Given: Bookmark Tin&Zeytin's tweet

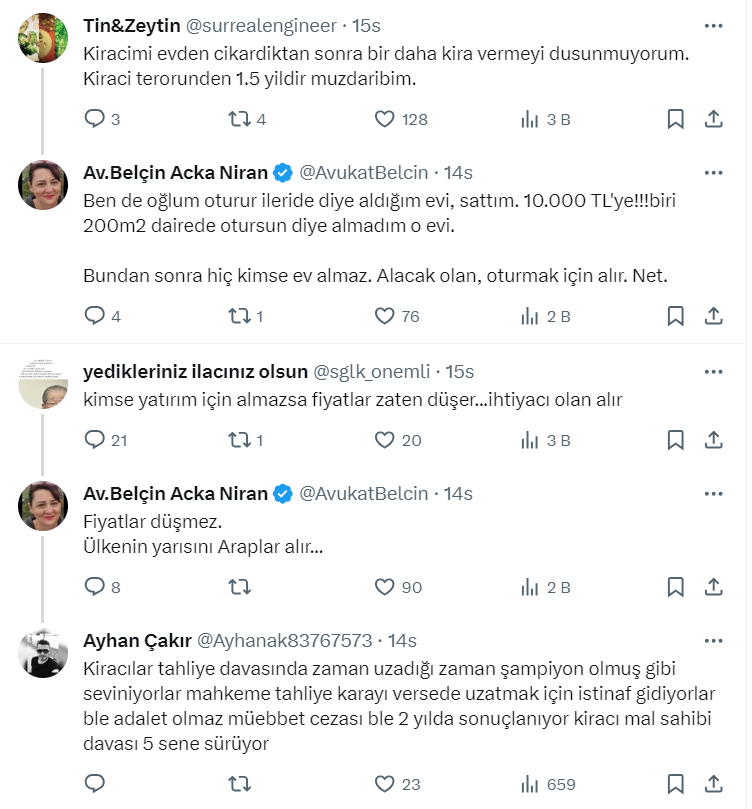Looking at the screenshot, I should [x=675, y=119].
